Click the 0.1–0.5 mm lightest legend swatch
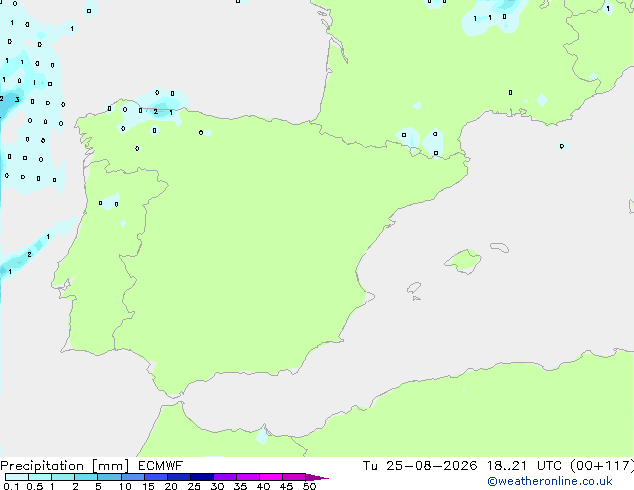Viewport: 634px width, 490px height. point(17,477)
